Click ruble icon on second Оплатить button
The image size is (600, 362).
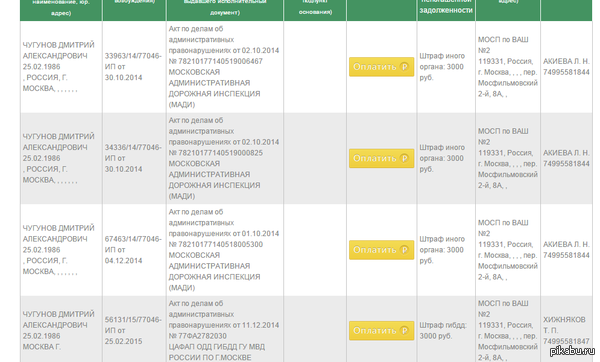(404, 158)
